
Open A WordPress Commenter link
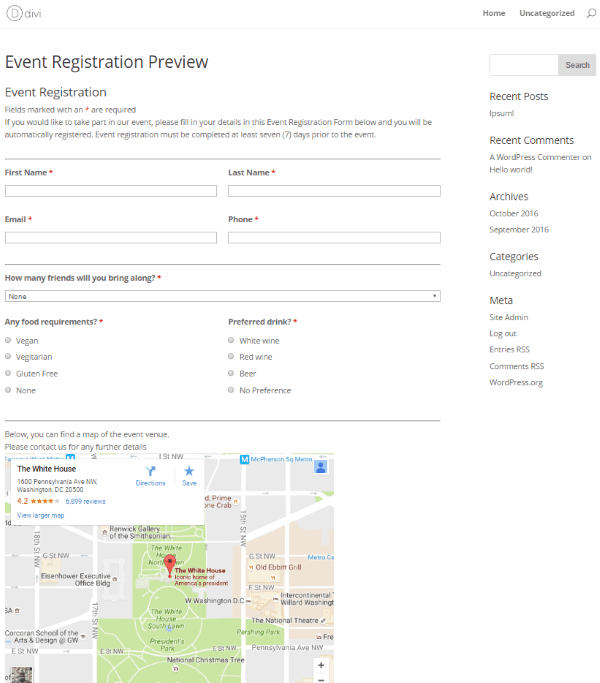tap(535, 157)
